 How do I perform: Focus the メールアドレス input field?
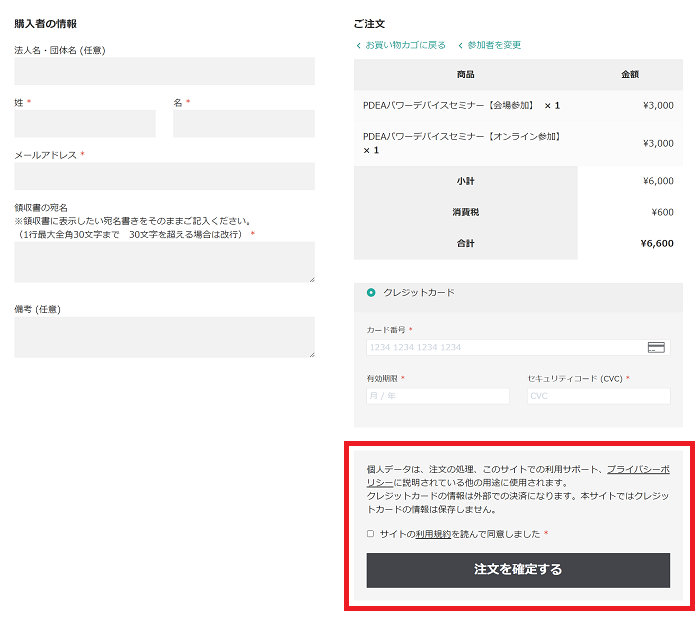click(x=164, y=176)
